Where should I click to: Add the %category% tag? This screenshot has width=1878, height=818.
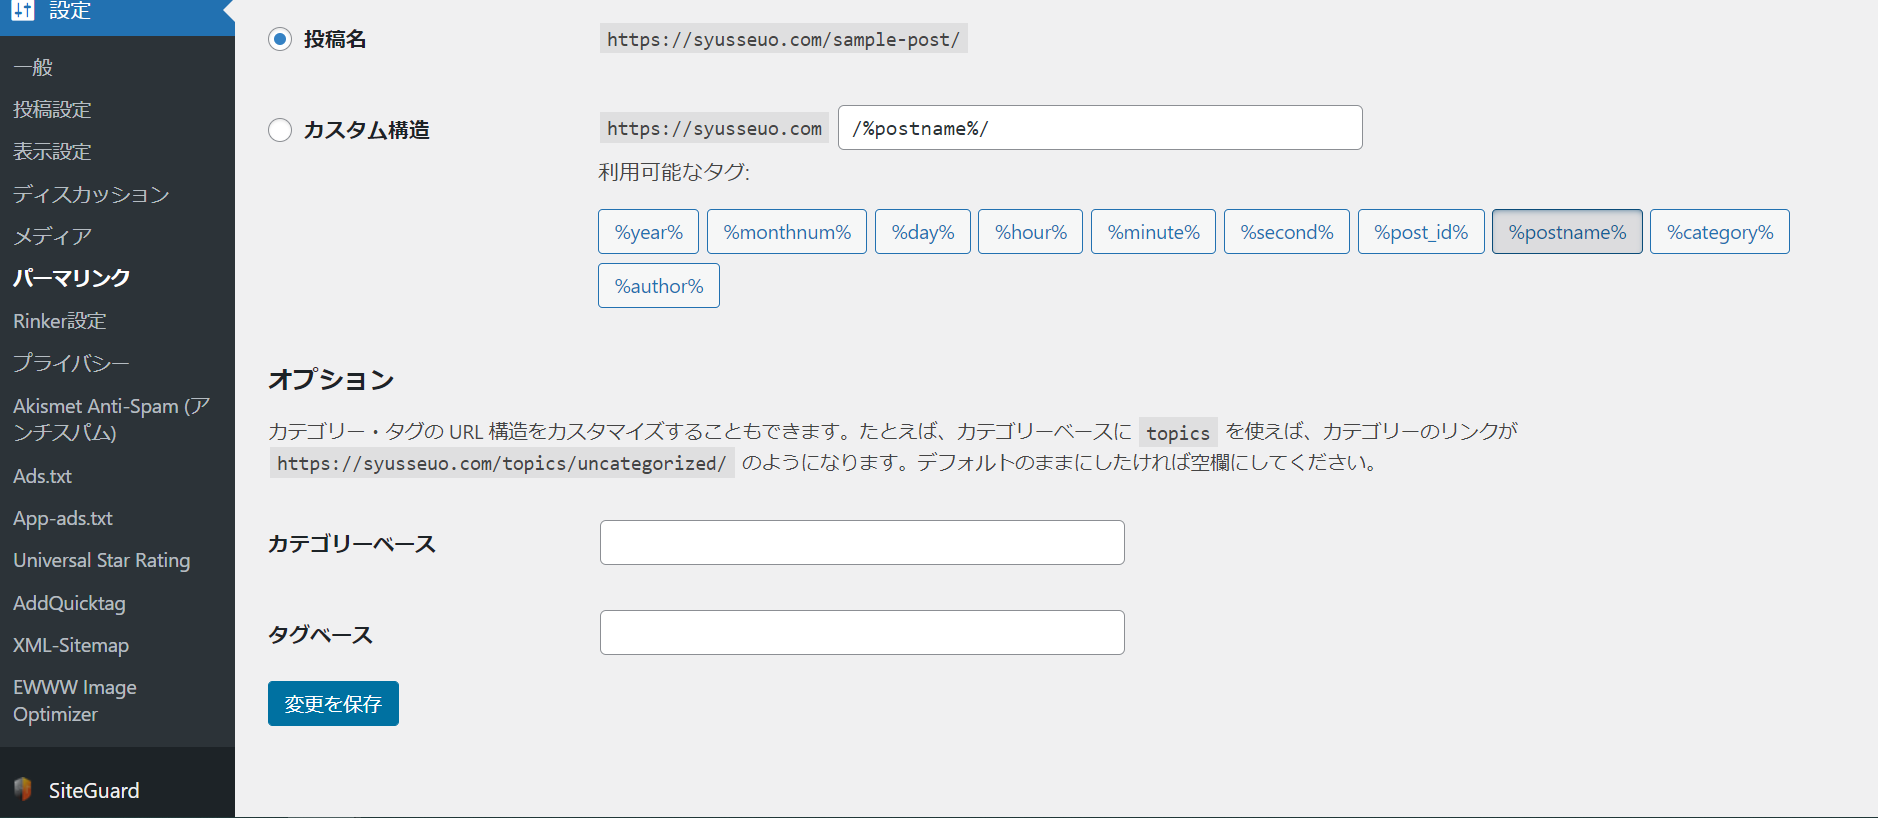[x=1719, y=232]
